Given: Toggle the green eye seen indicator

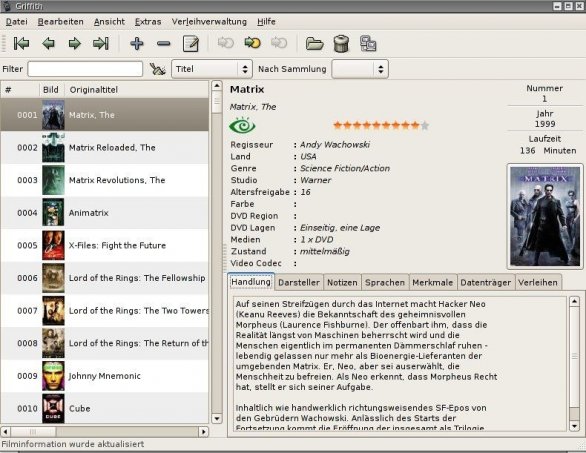Looking at the screenshot, I should click(242, 125).
